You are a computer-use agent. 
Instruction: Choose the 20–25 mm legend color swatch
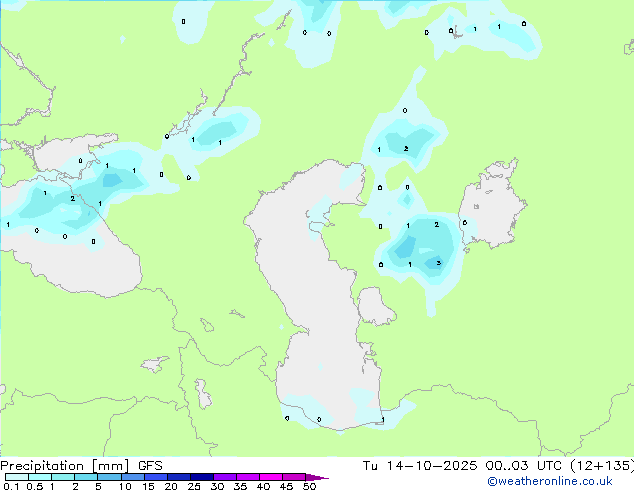tap(178, 477)
